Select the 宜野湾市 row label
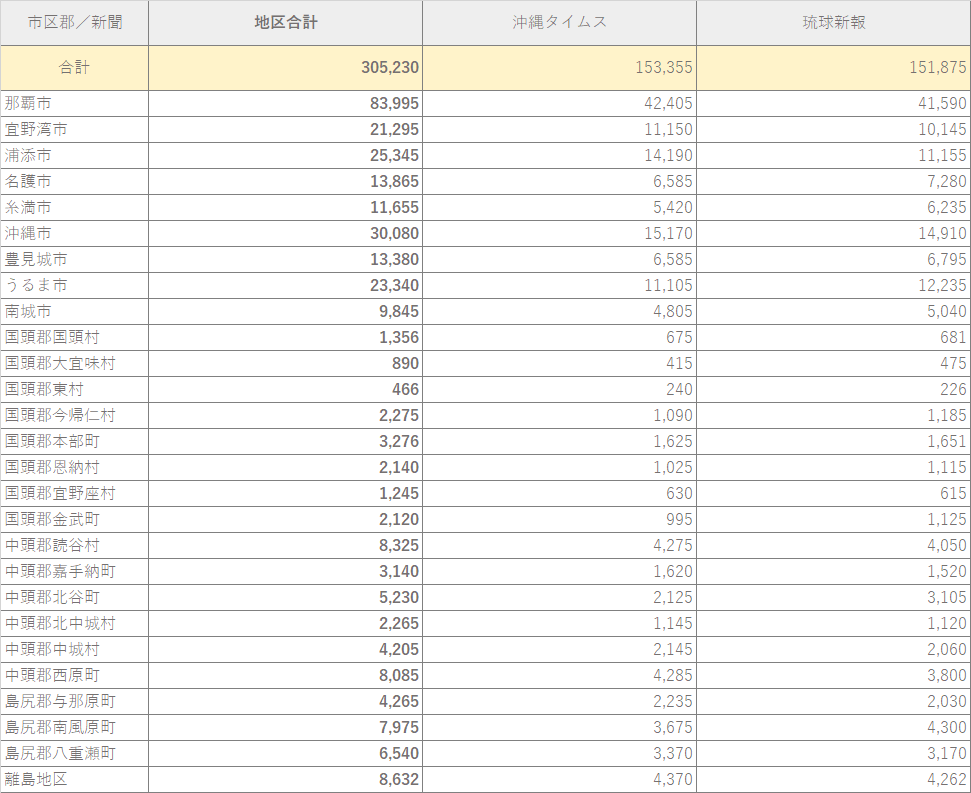This screenshot has height=793, width=971. (x=36, y=129)
